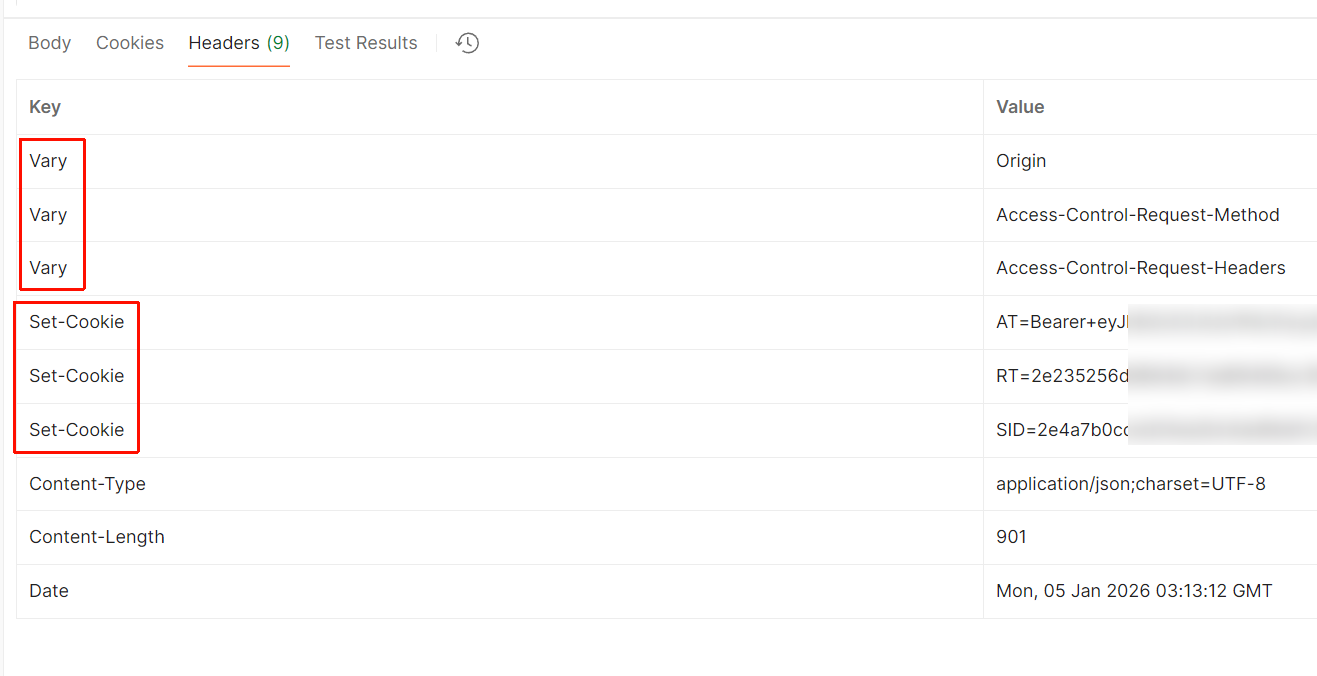This screenshot has height=676, width=1317.
Task: Click the Key column header
Action: point(45,107)
